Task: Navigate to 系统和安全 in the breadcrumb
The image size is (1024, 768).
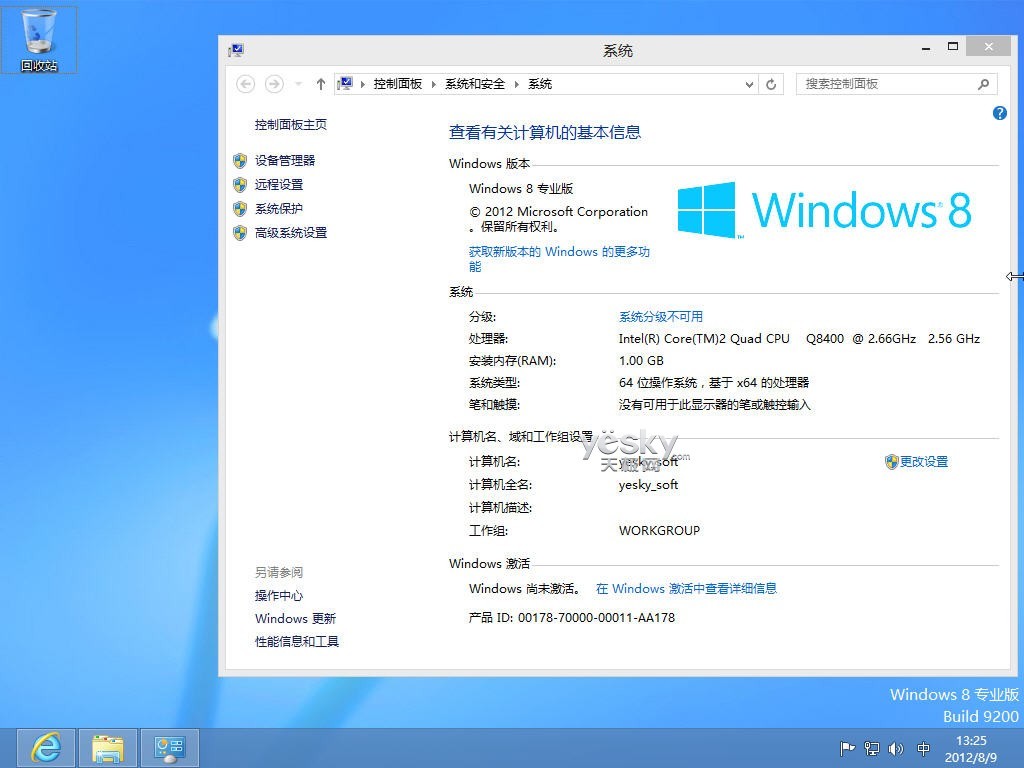Action: (475, 84)
